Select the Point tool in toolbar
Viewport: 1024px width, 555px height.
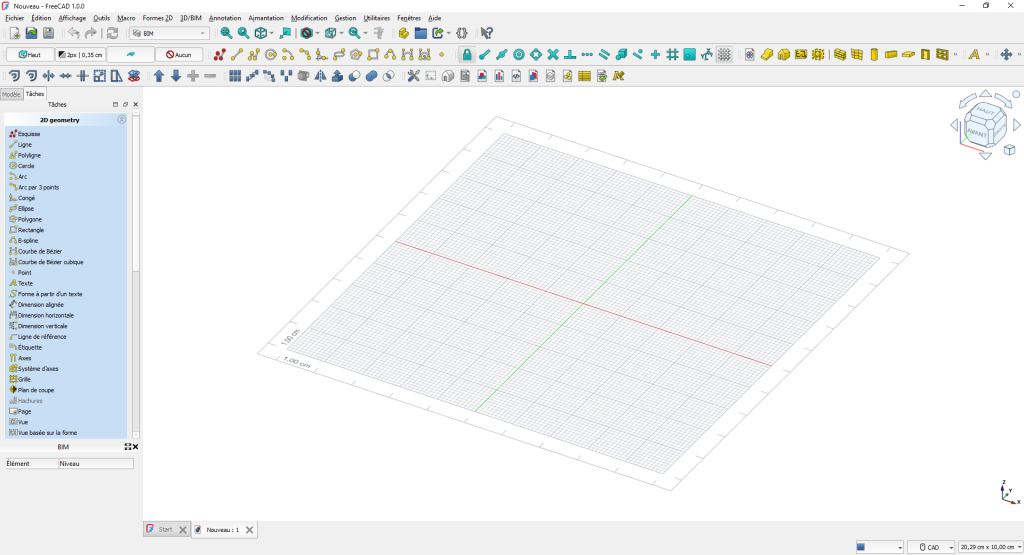point(441,55)
